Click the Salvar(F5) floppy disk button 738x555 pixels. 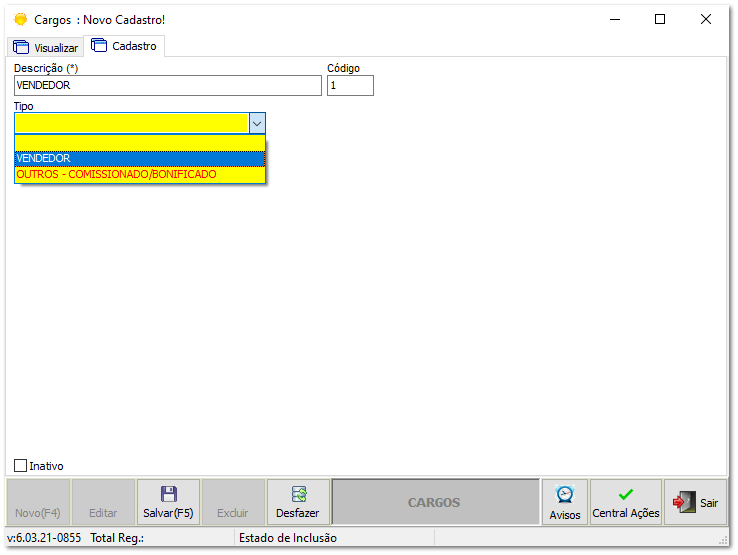(x=168, y=502)
